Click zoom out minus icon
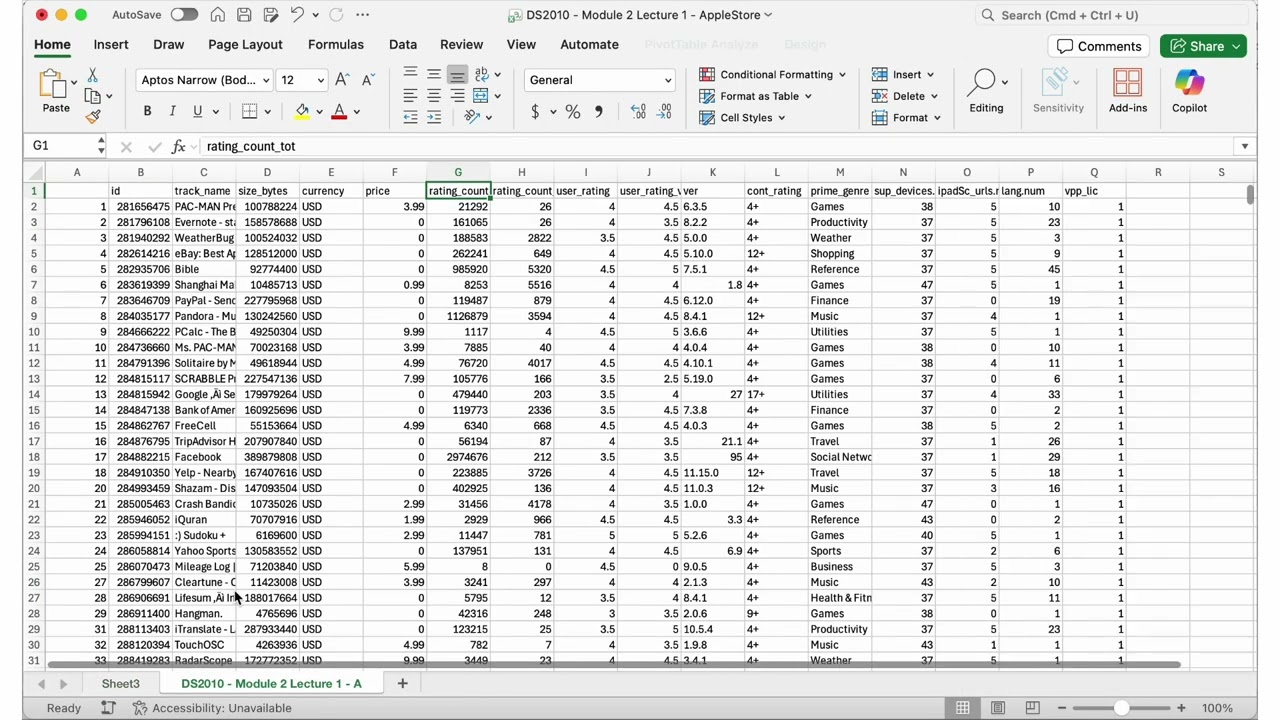The height and width of the screenshot is (720, 1280). [1062, 708]
